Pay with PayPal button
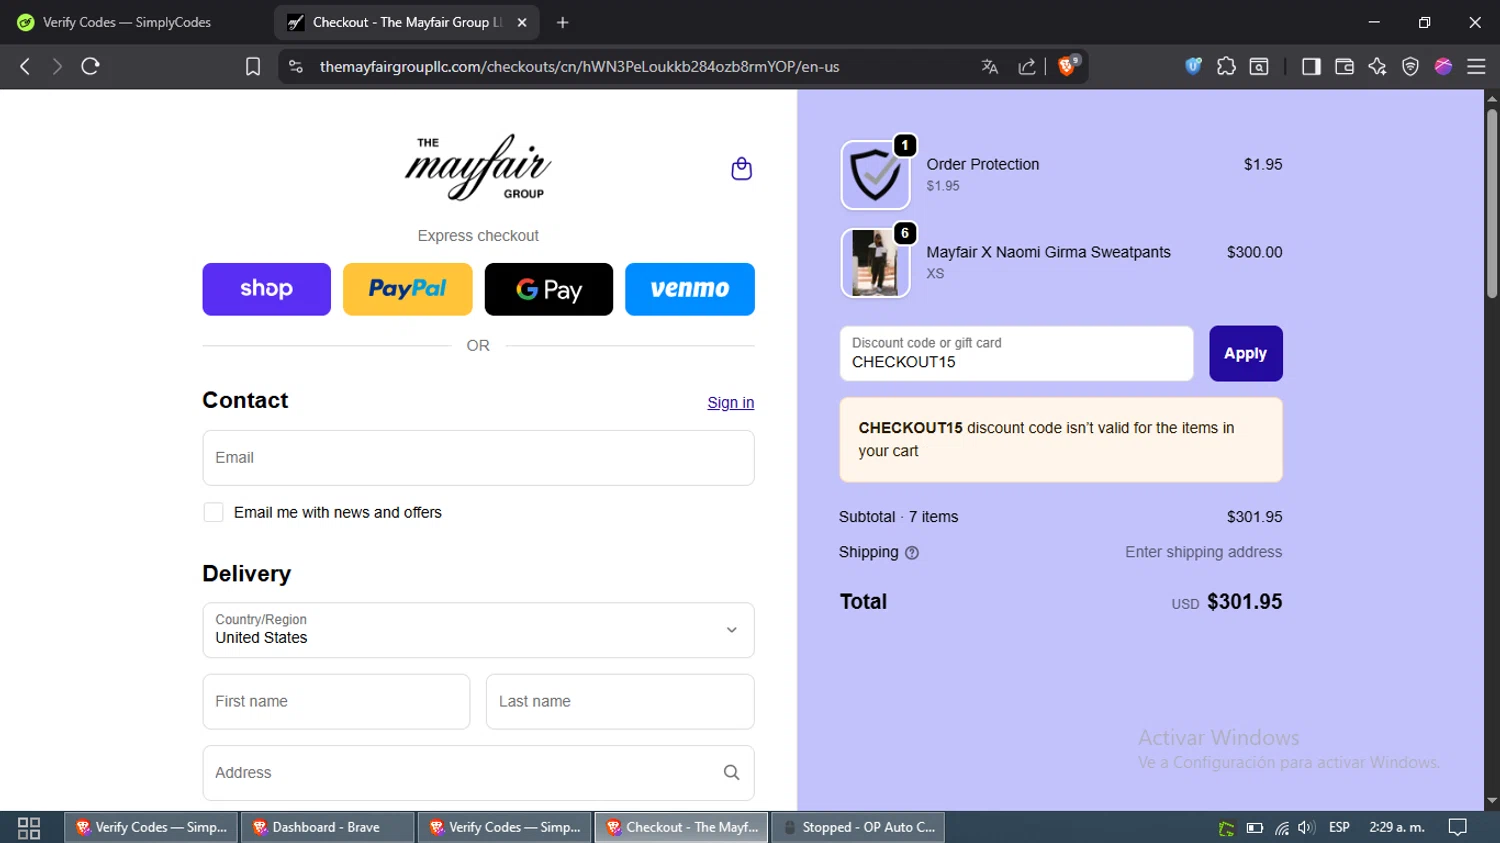 [408, 289]
